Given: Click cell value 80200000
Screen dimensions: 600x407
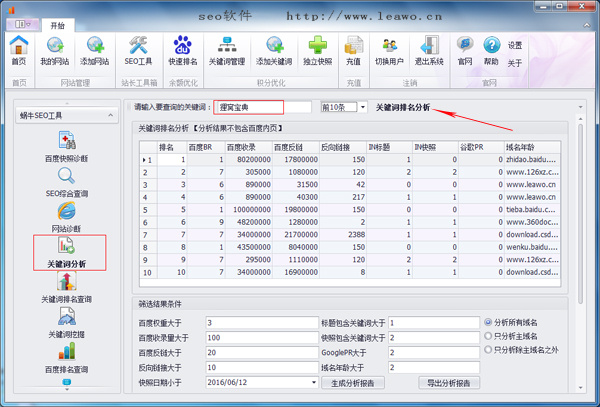Looking at the screenshot, I should (249, 160).
